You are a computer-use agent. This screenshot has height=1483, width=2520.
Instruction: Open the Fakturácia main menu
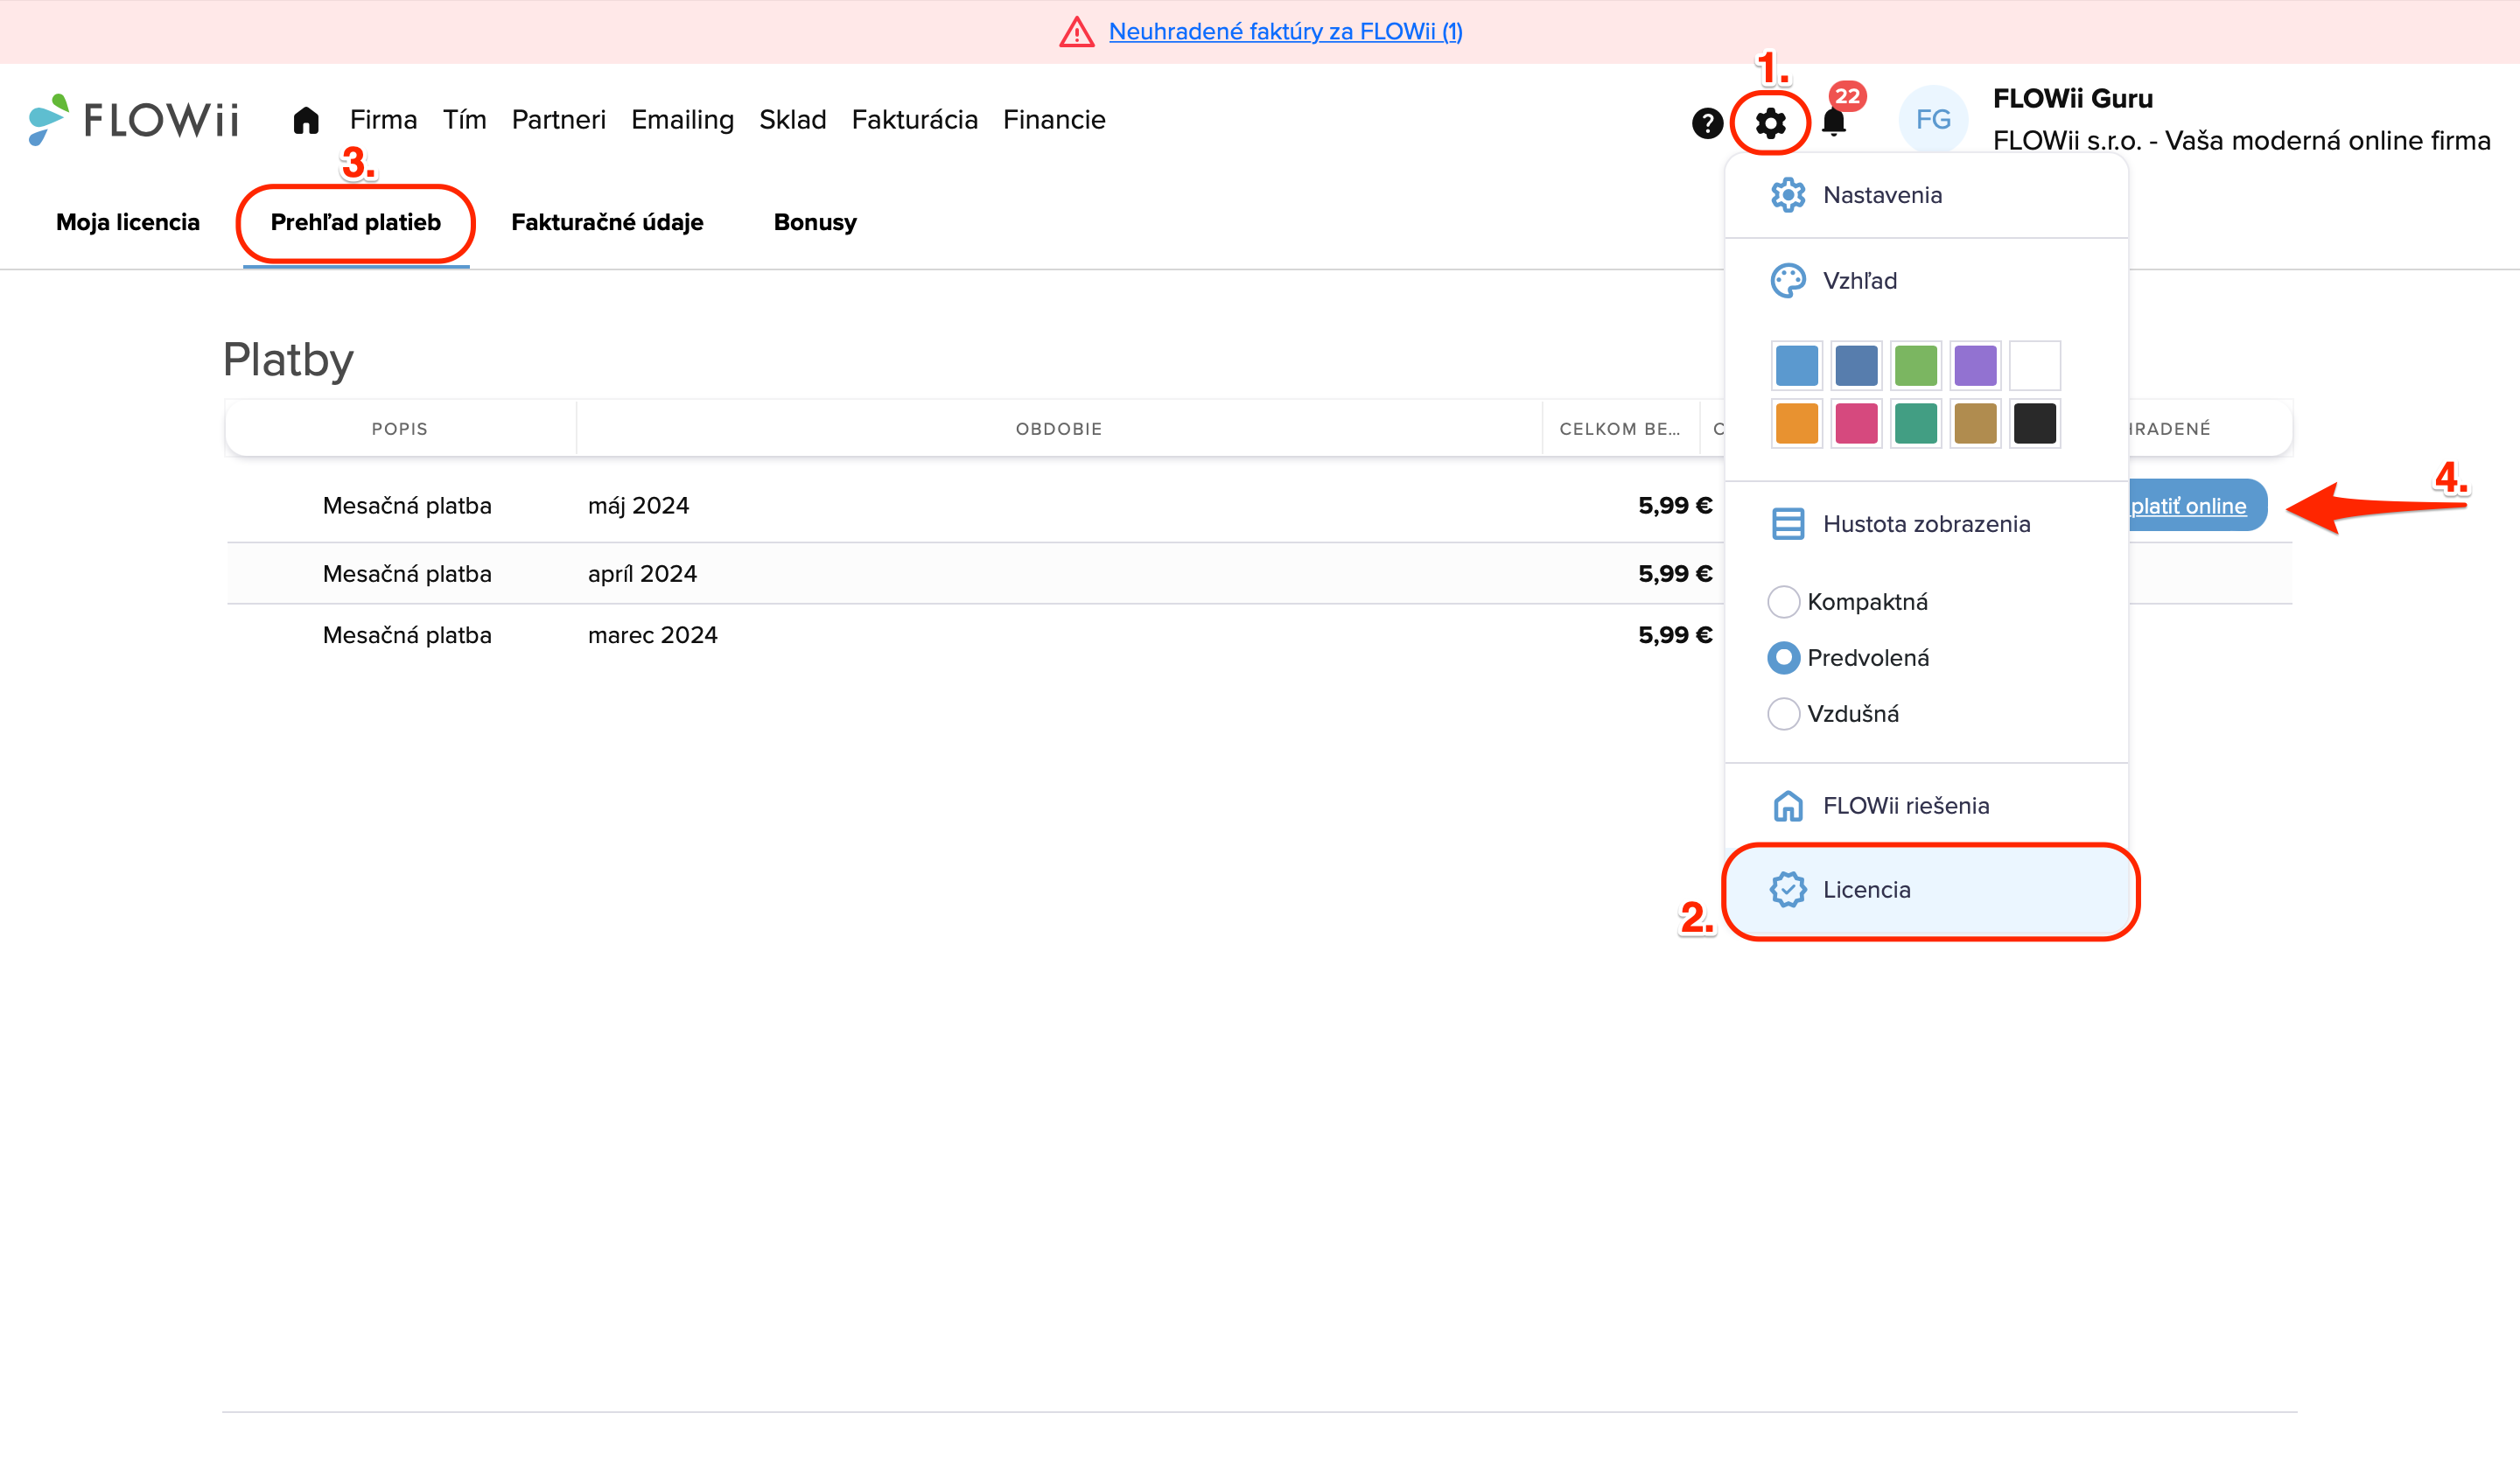(914, 120)
